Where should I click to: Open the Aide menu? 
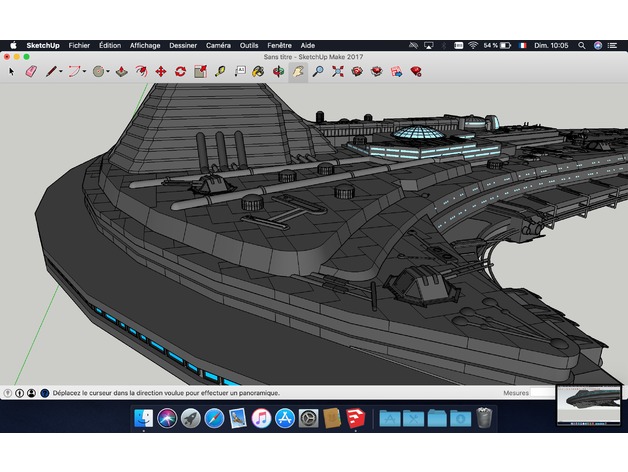pyautogui.click(x=308, y=45)
